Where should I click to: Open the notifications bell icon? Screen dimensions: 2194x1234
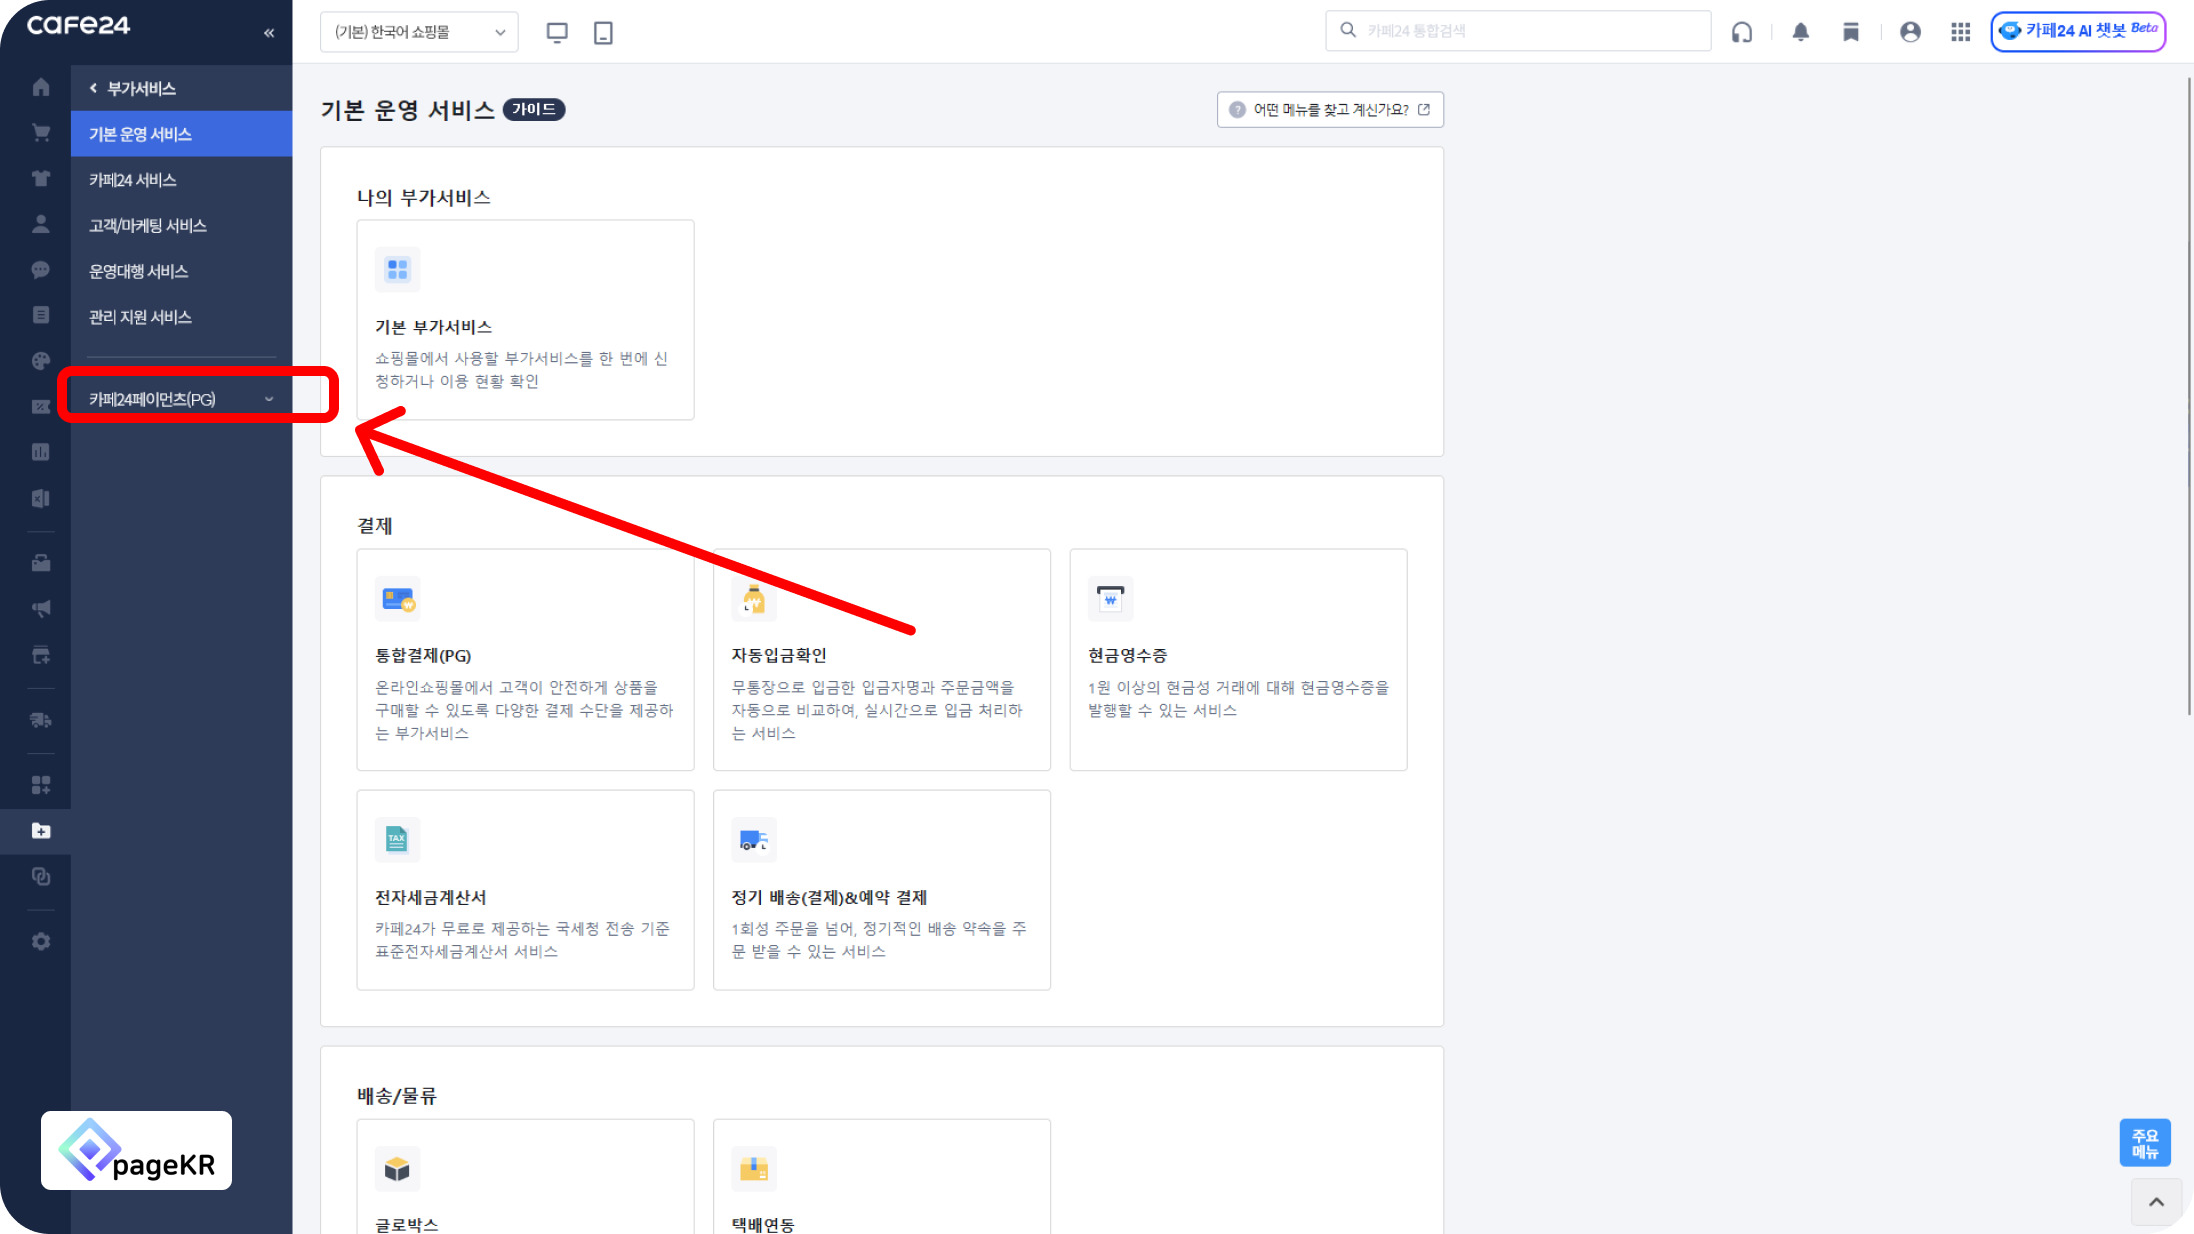click(1800, 32)
